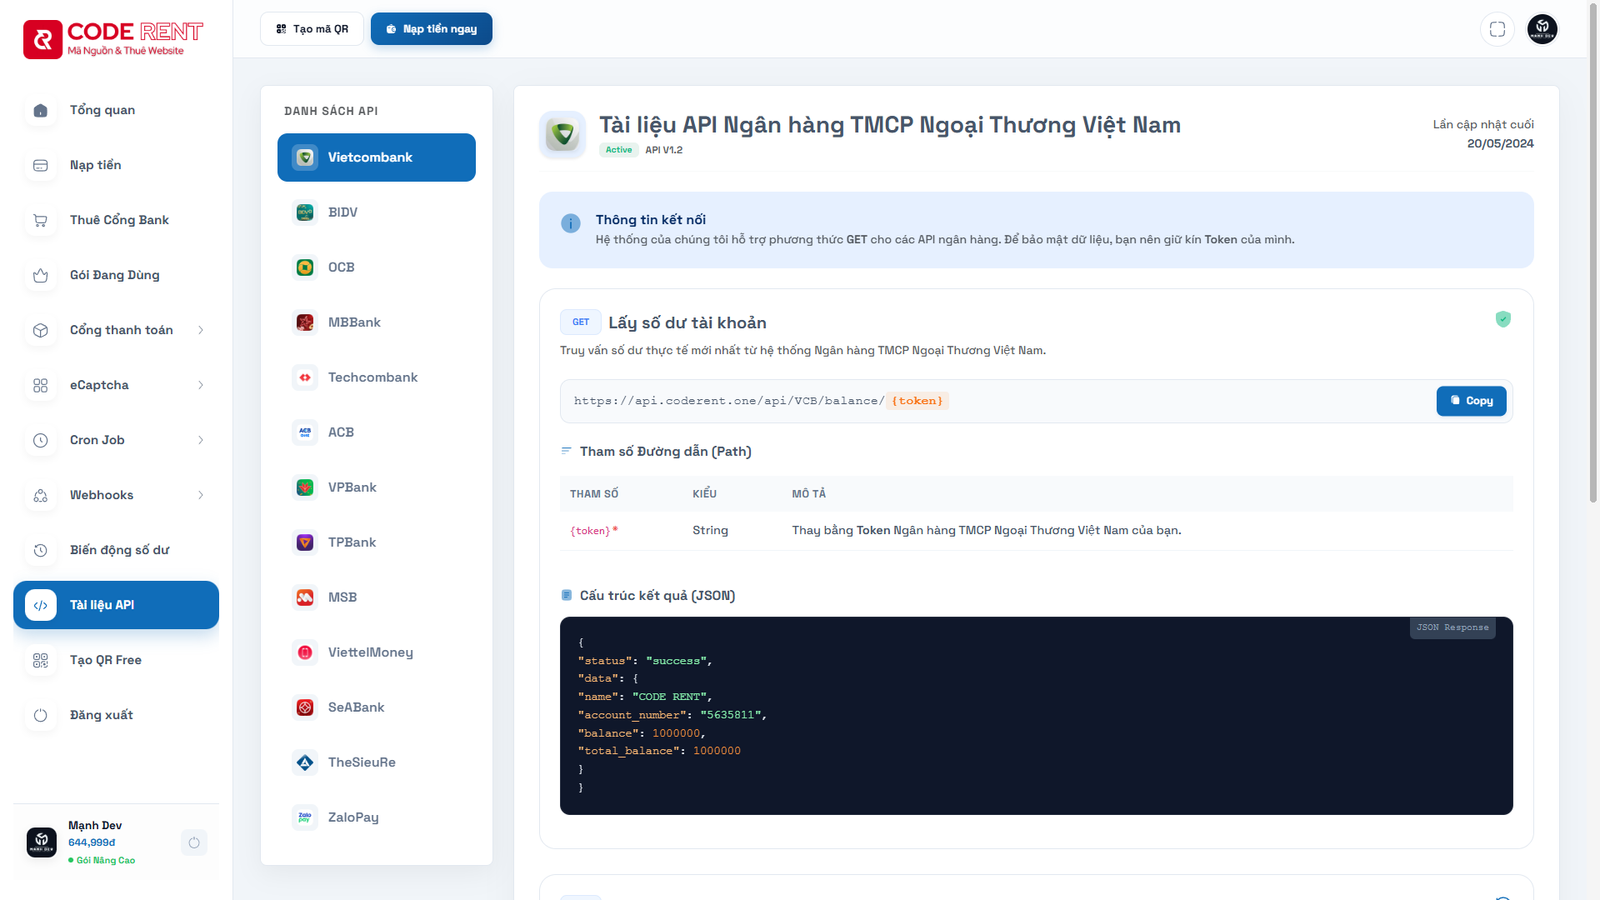Open Biến động số dư page
The height and width of the screenshot is (900, 1600).
(119, 550)
